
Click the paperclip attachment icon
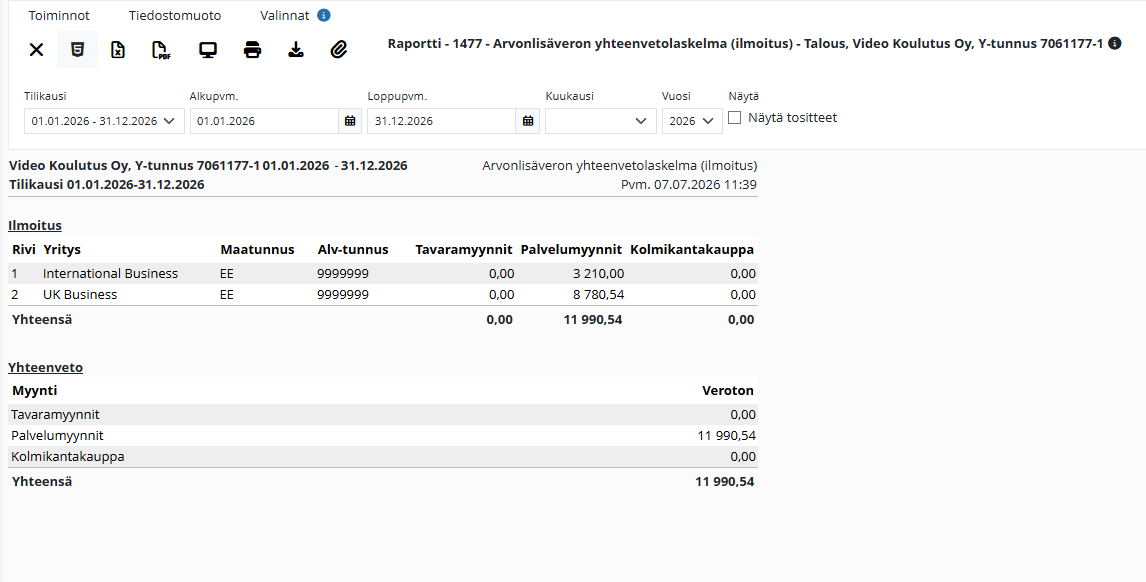tap(338, 50)
